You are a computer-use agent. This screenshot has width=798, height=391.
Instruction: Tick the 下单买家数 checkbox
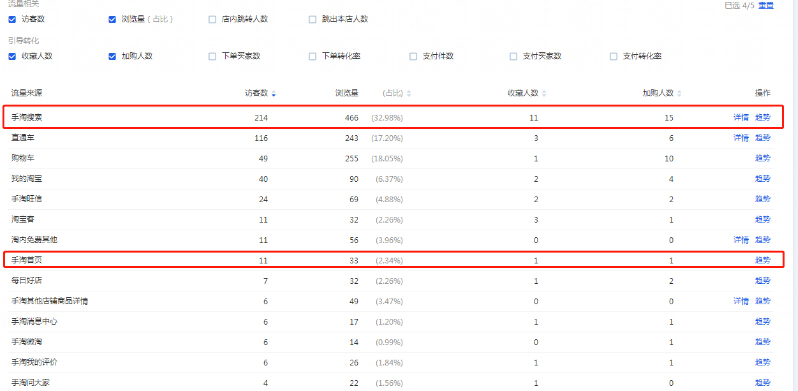click(x=212, y=57)
